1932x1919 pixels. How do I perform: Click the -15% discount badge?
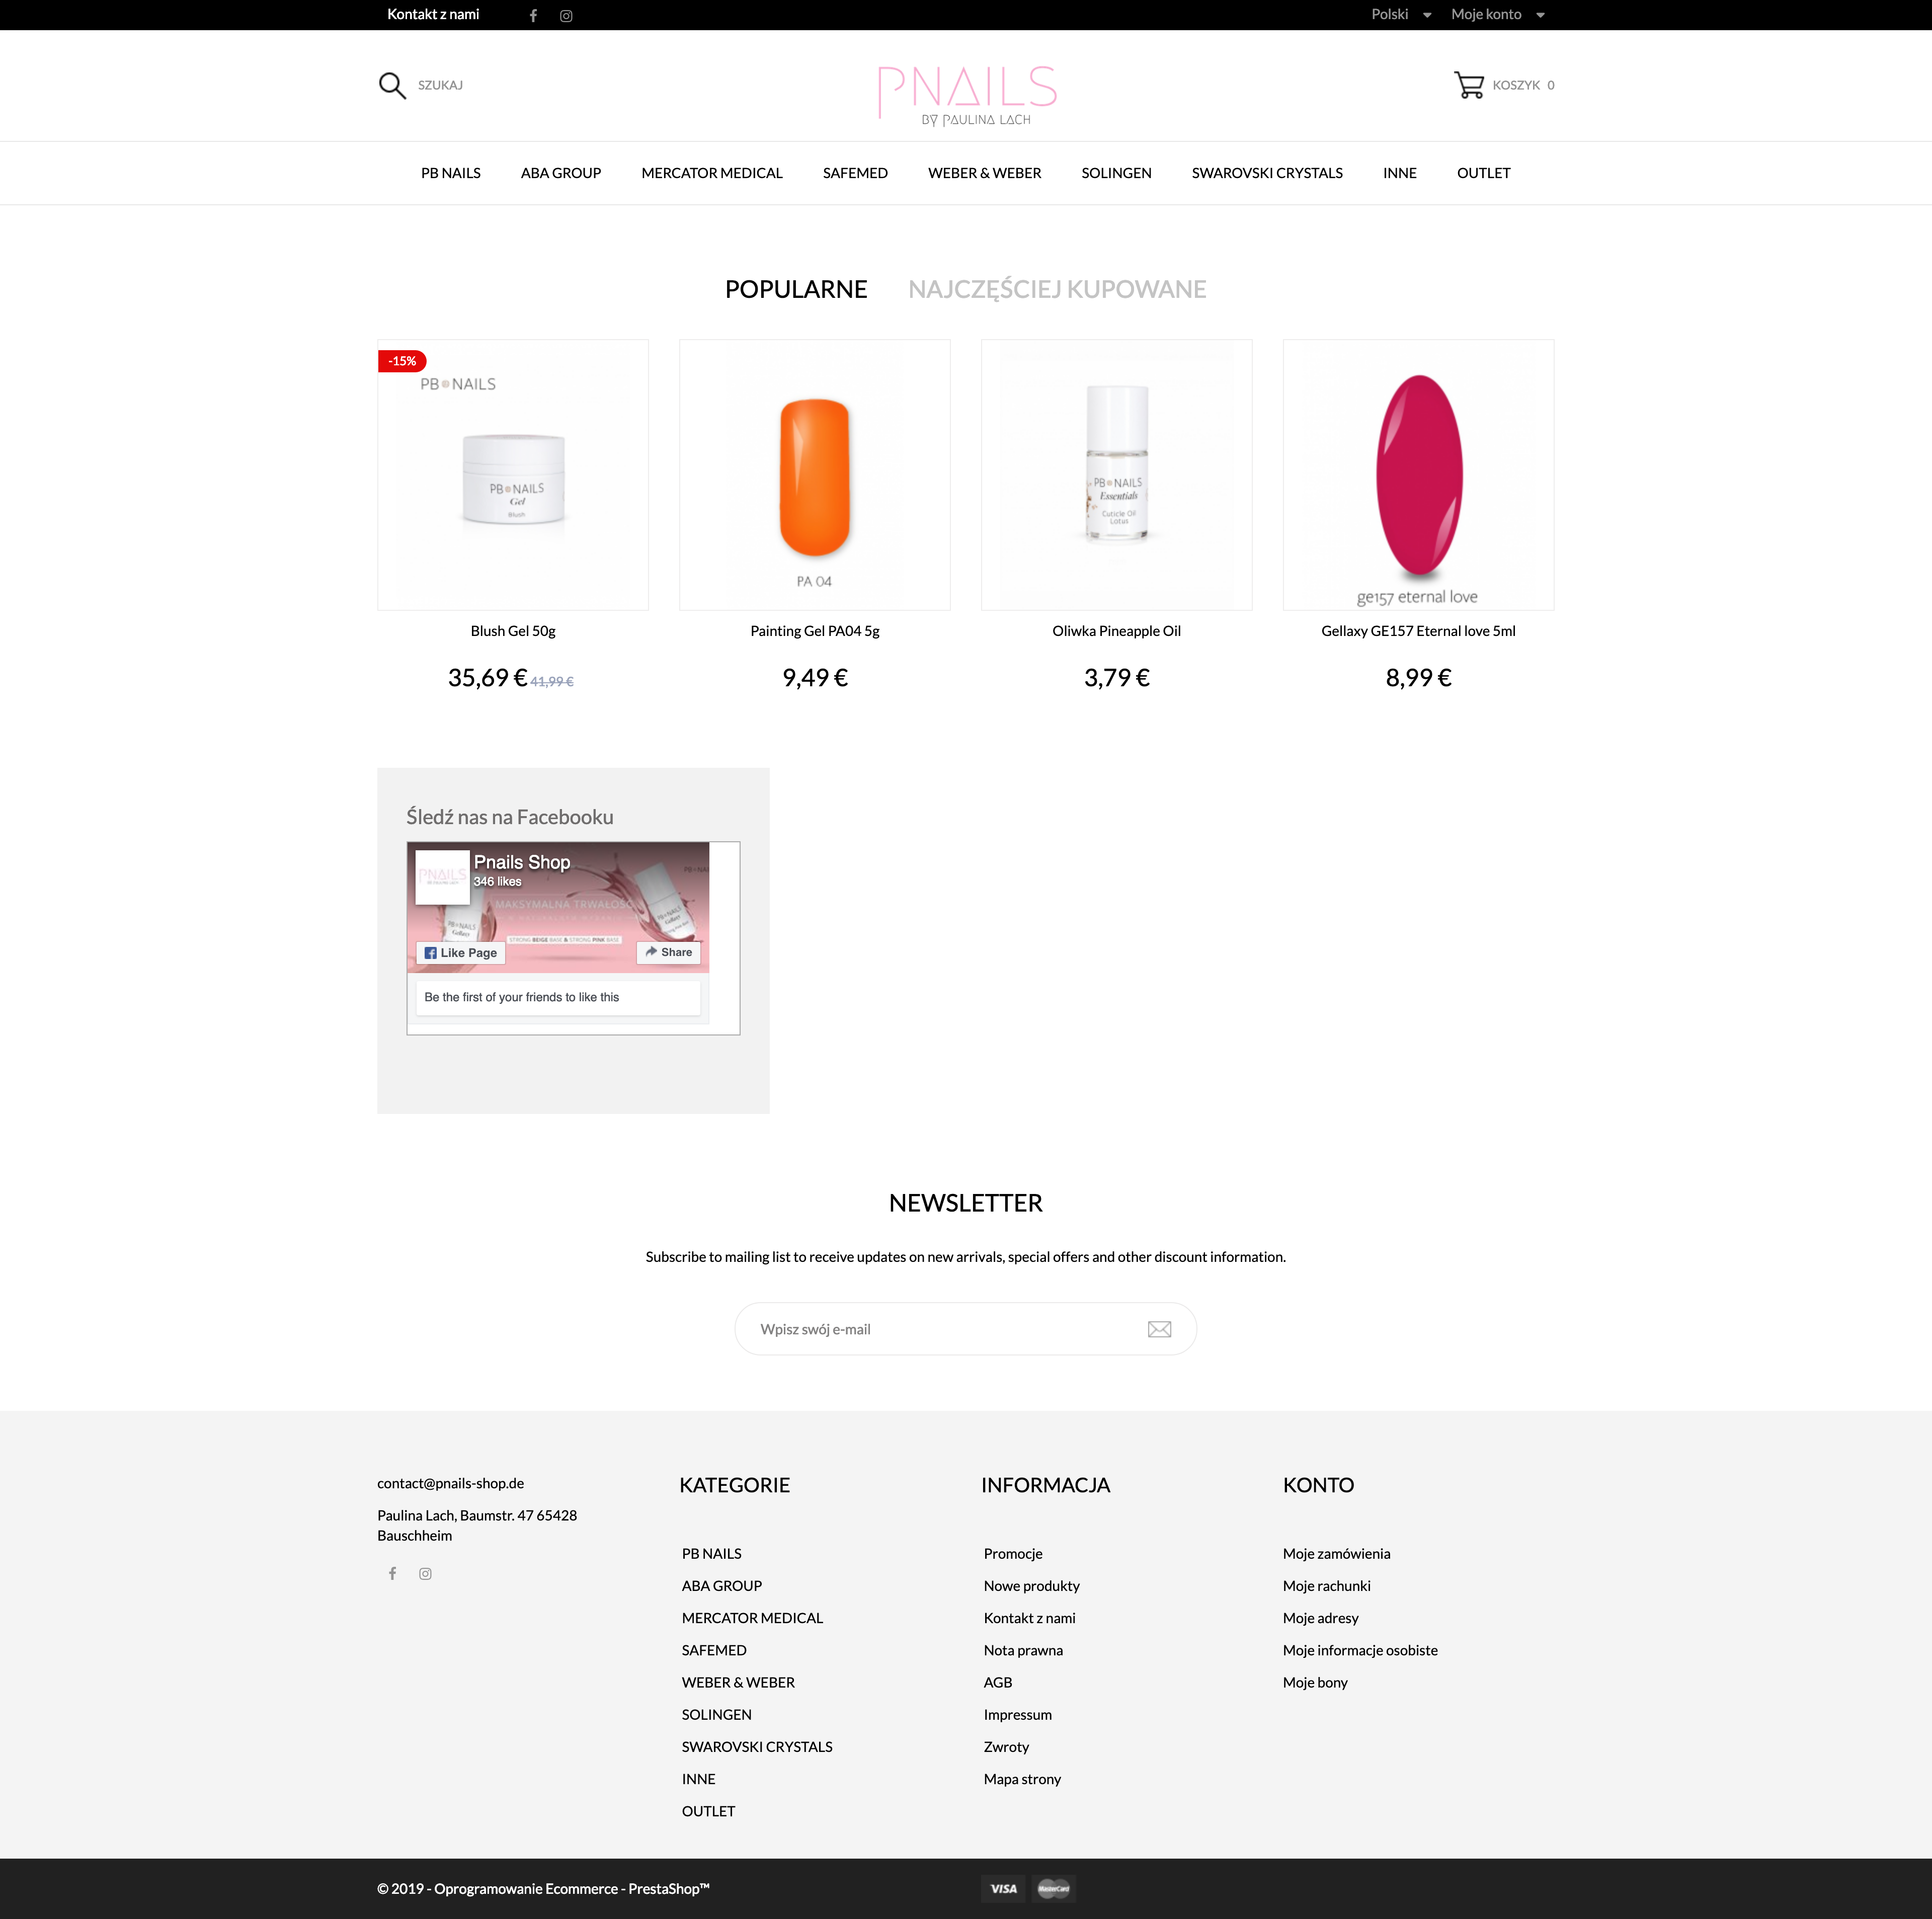pos(402,361)
